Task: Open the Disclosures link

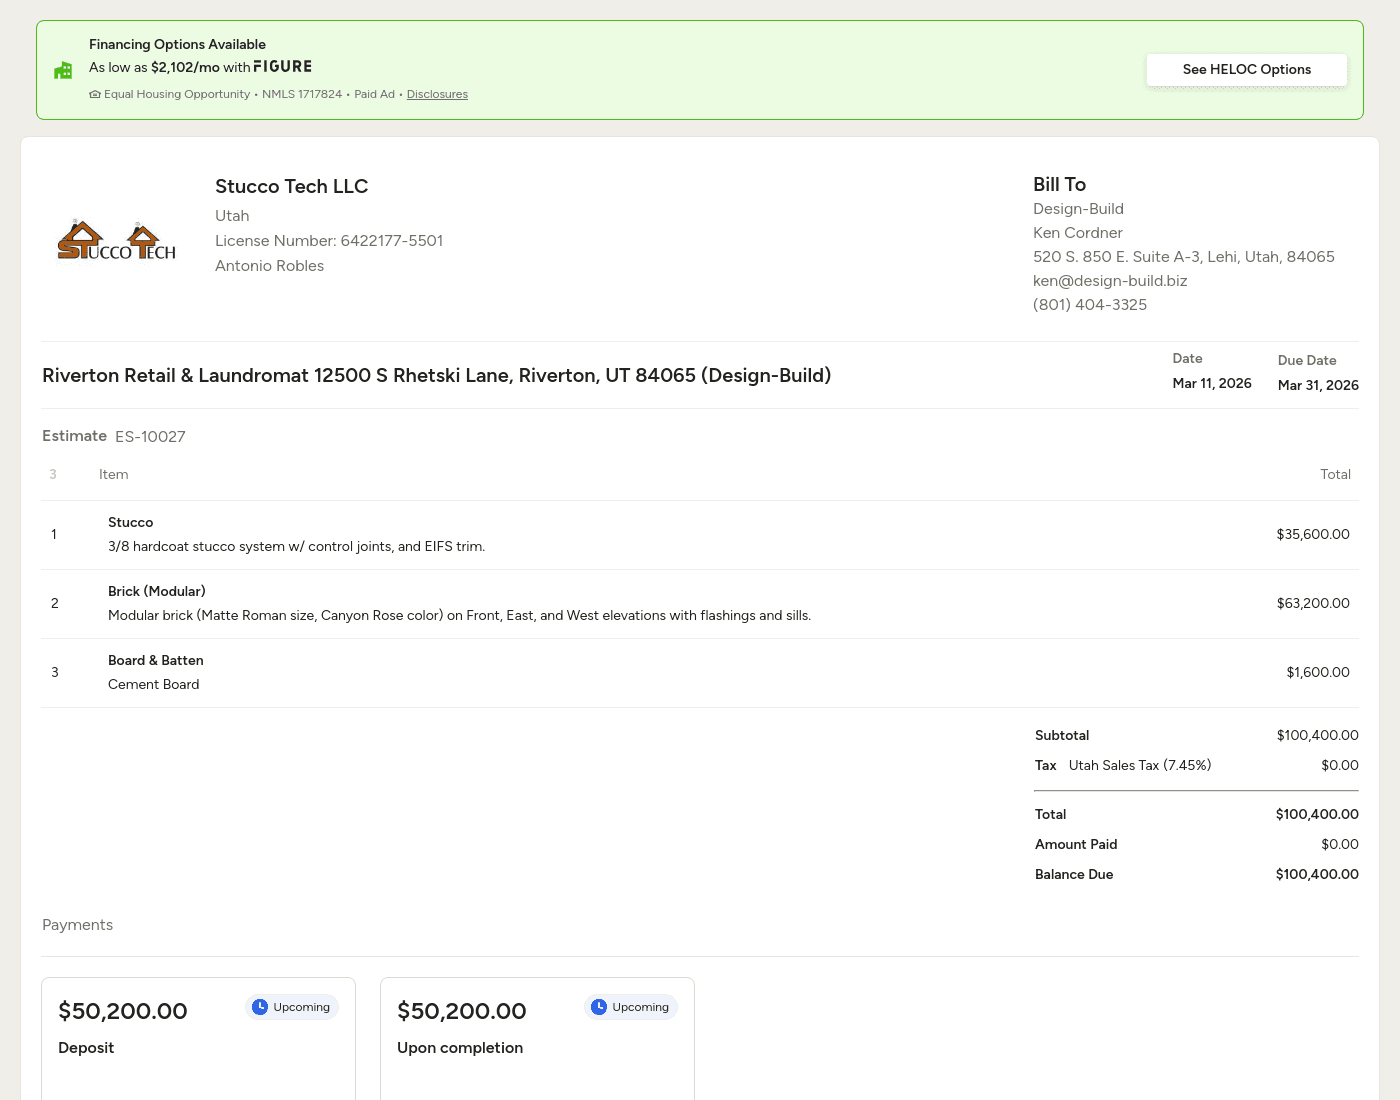Action: point(437,94)
